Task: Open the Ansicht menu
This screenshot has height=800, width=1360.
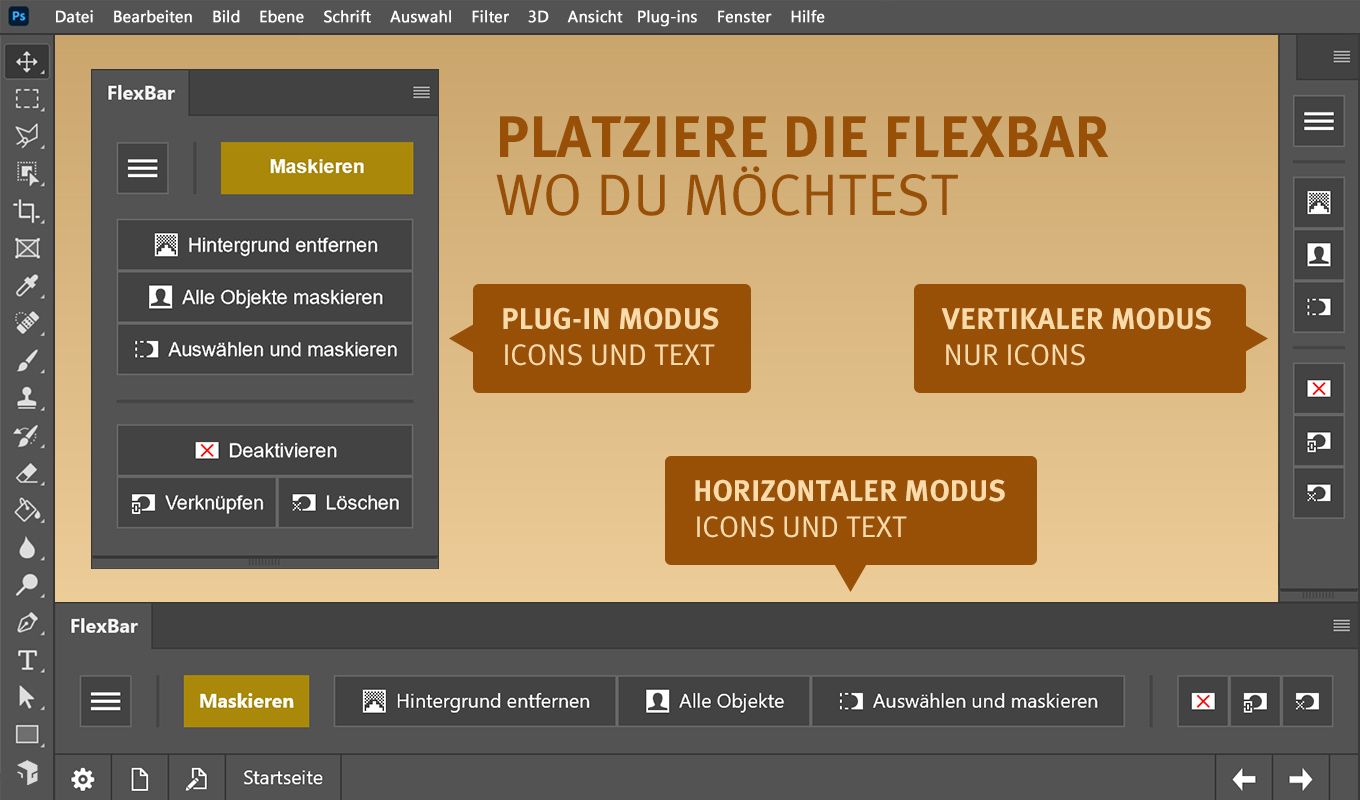Action: pos(594,17)
